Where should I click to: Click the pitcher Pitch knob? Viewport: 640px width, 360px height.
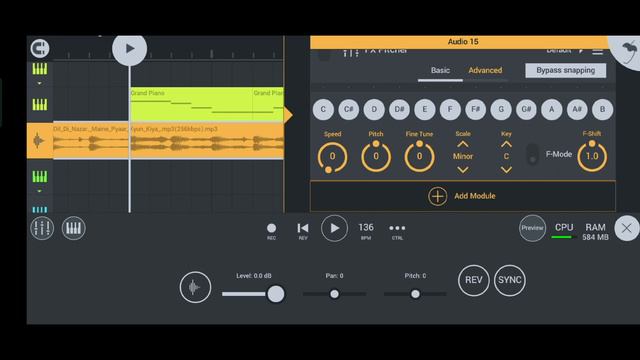point(376,156)
